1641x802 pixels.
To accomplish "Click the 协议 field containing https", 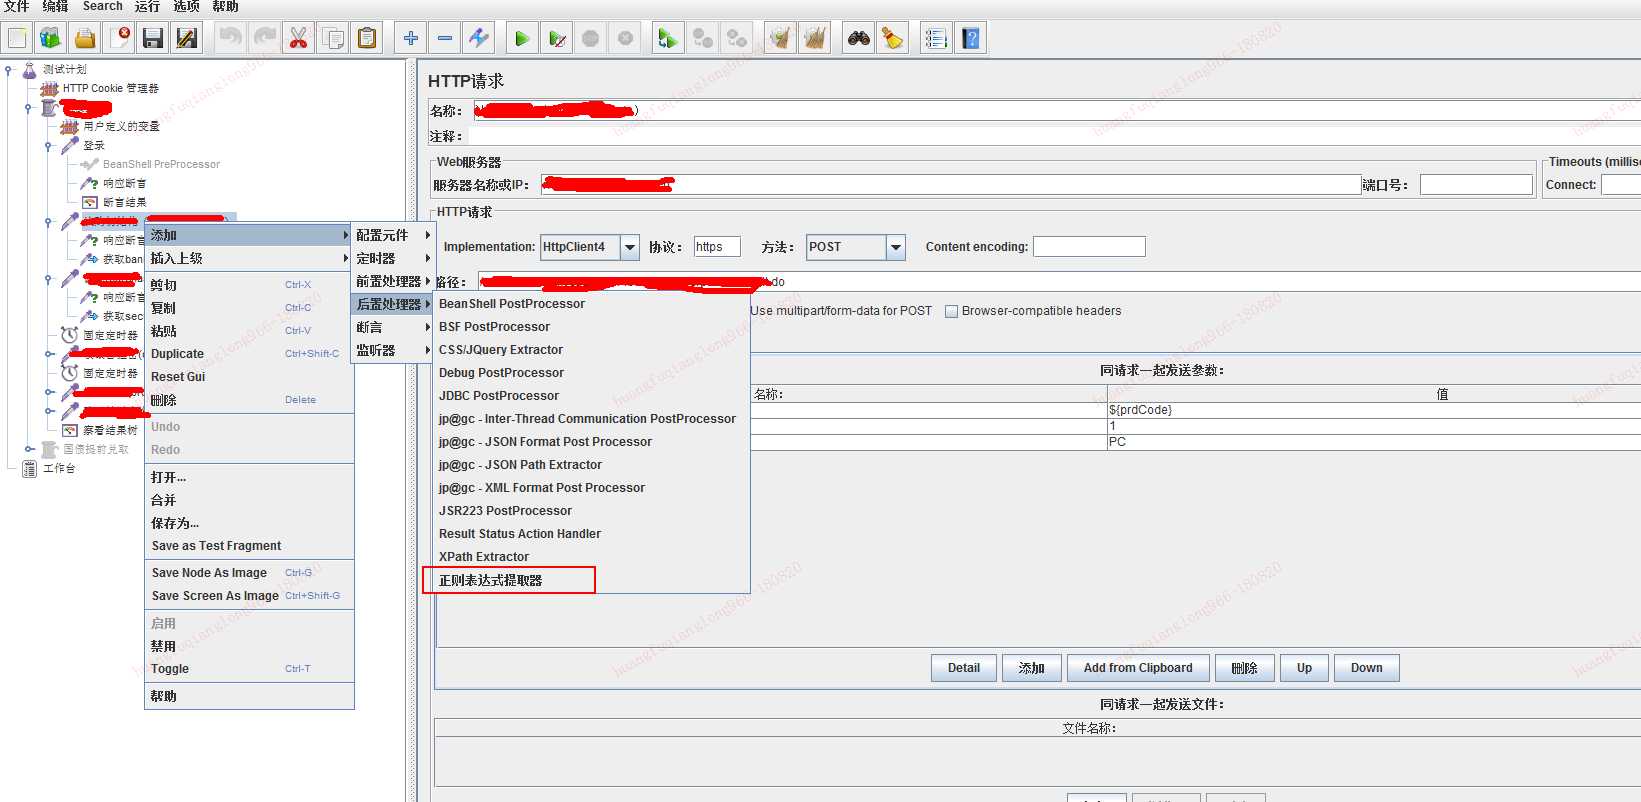I will 717,246.
